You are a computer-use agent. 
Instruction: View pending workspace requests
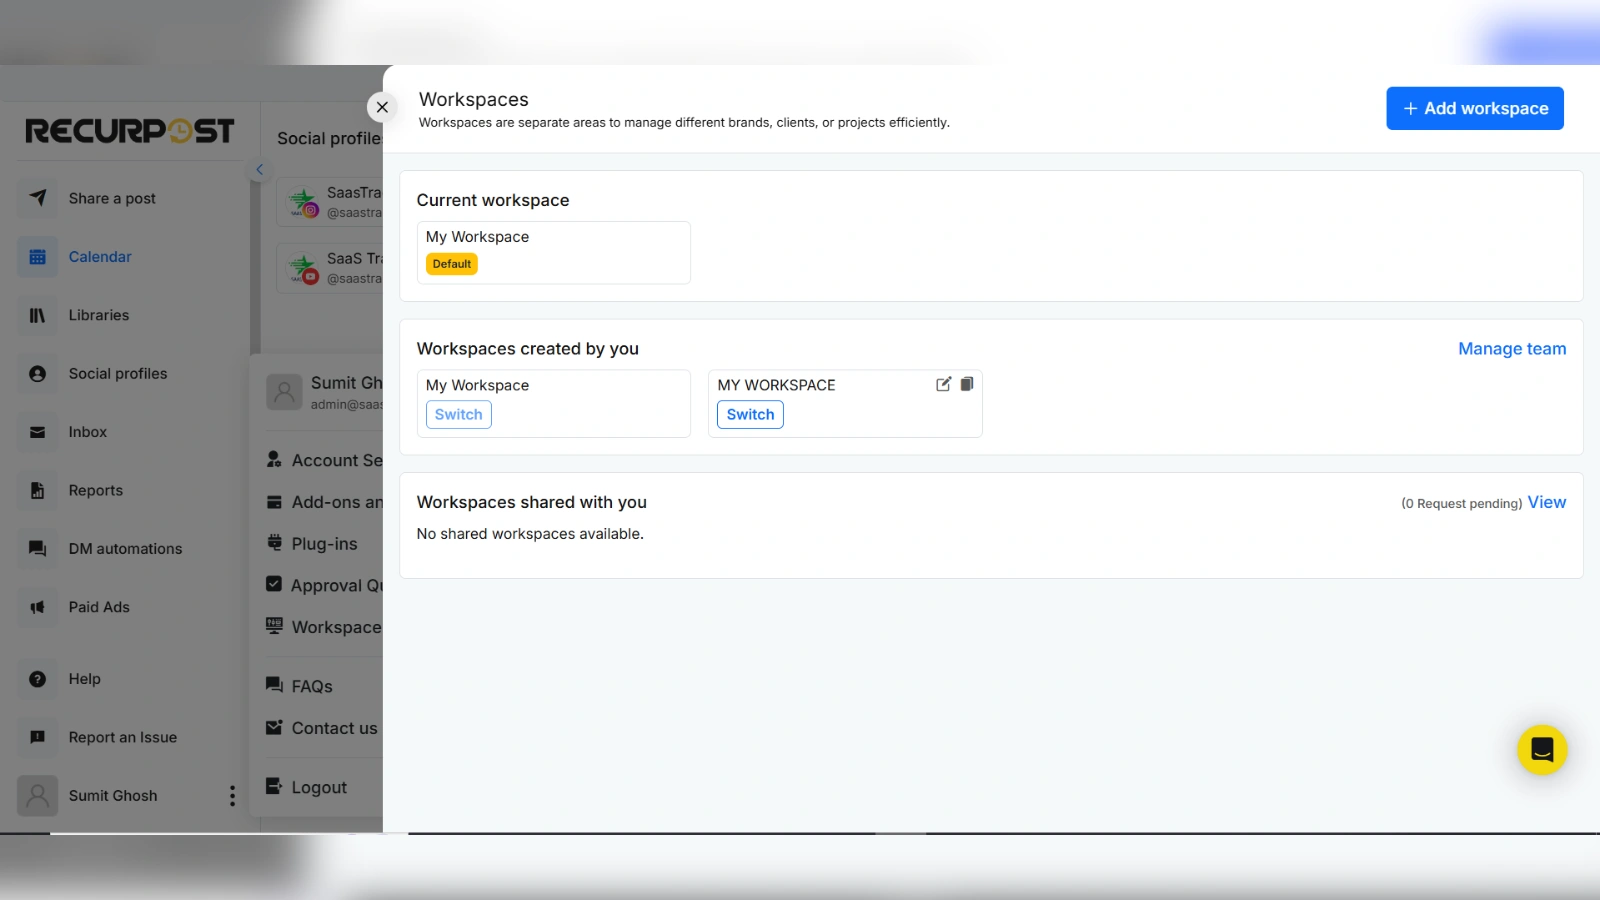pos(1546,503)
